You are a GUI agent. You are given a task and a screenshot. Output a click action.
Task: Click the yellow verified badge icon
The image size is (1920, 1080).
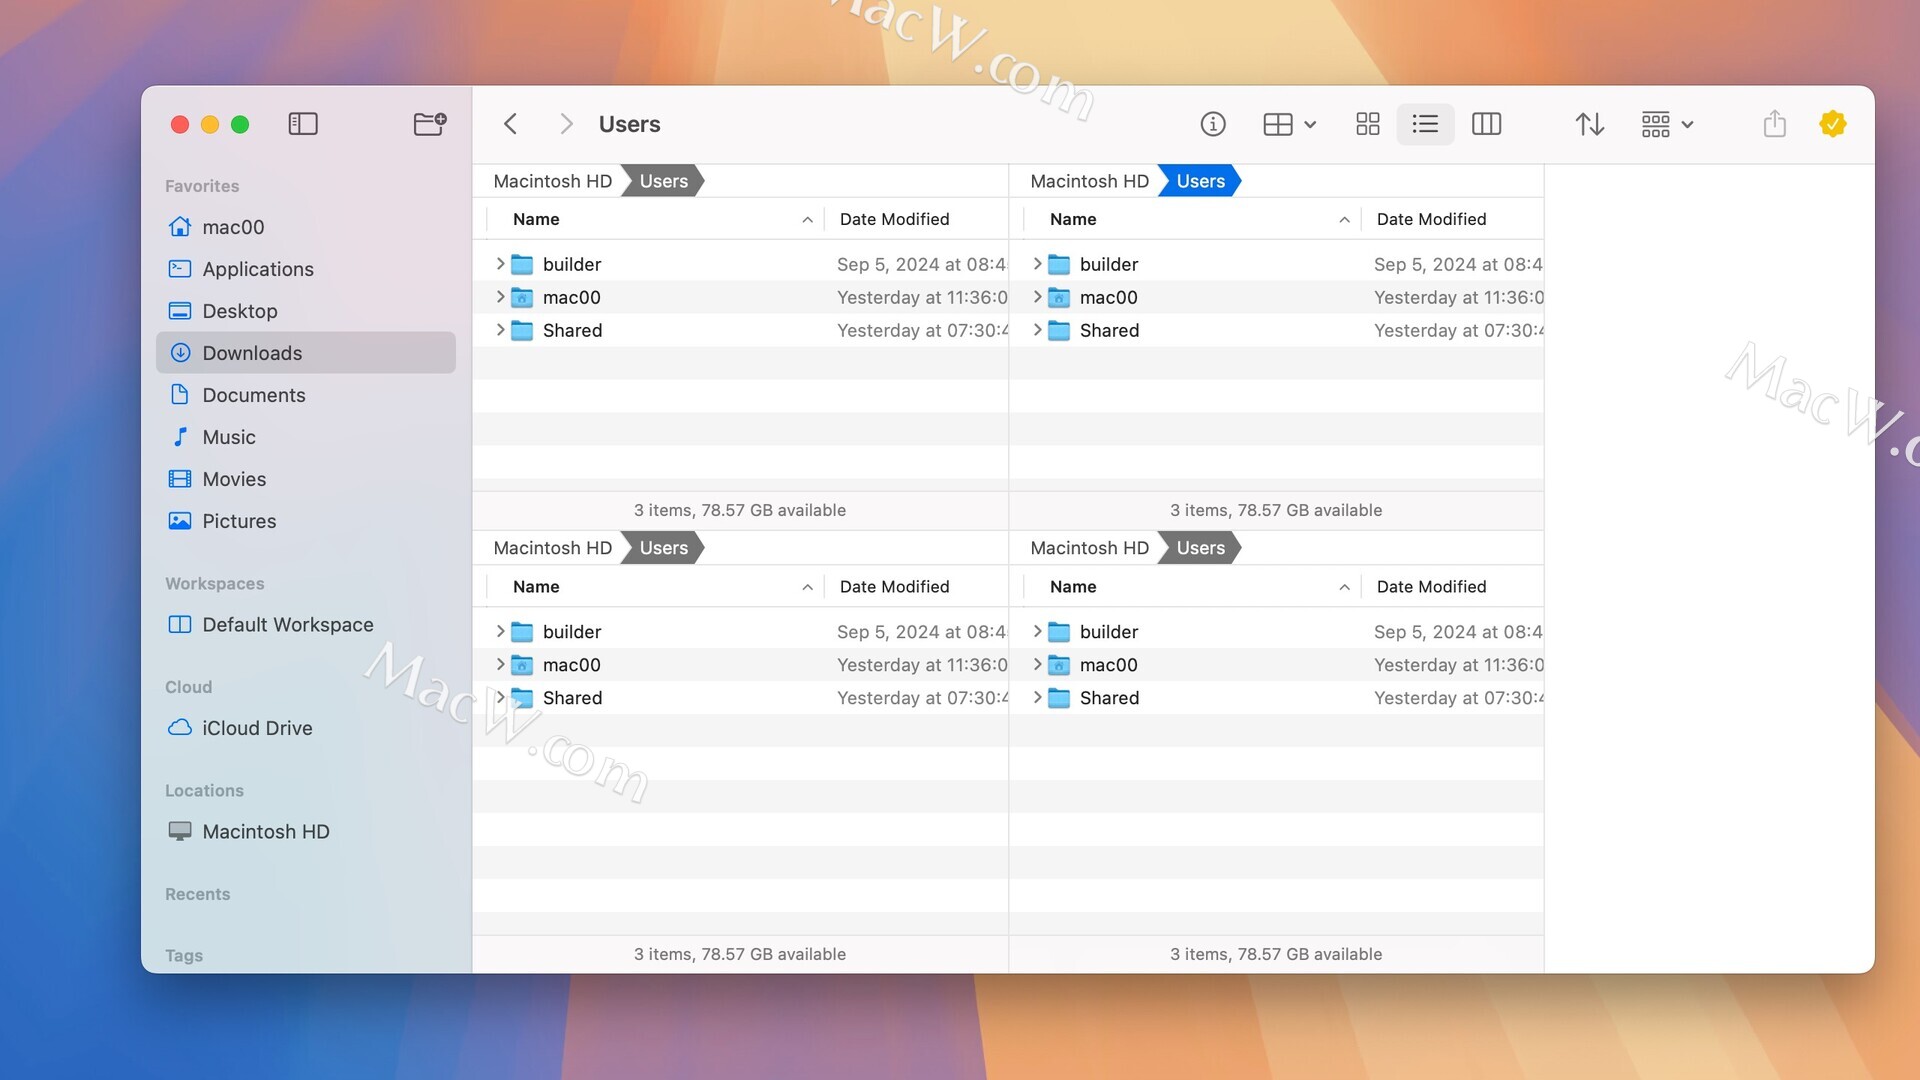[1832, 124]
